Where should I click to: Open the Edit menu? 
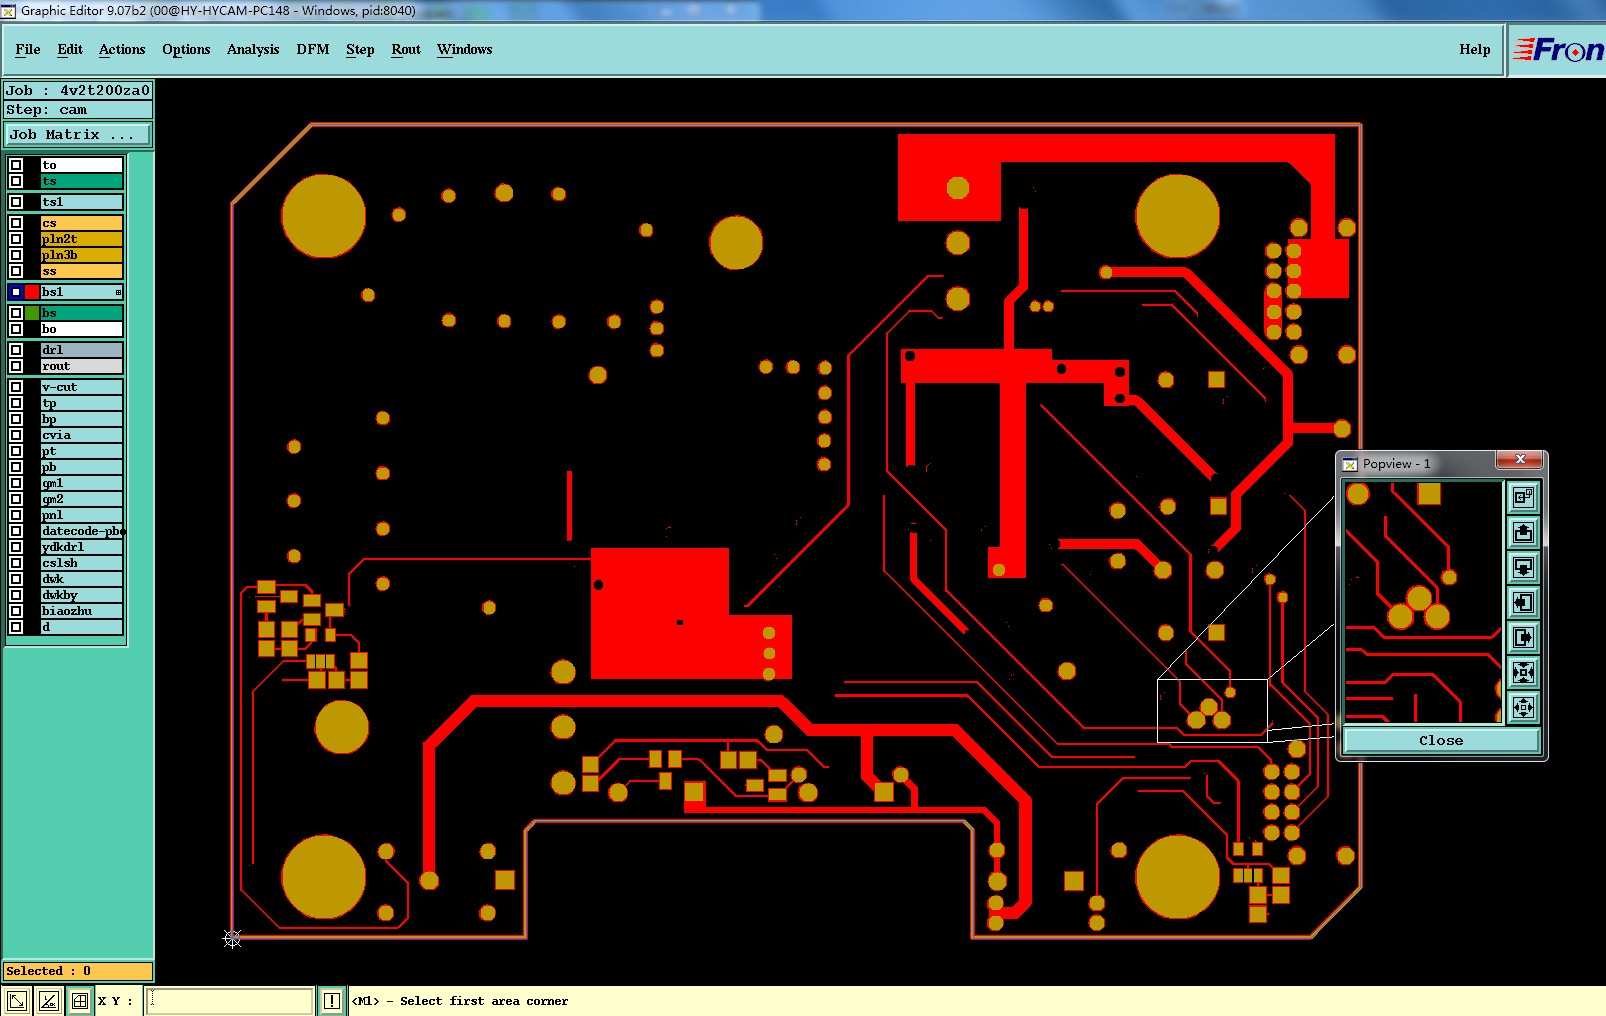point(70,49)
